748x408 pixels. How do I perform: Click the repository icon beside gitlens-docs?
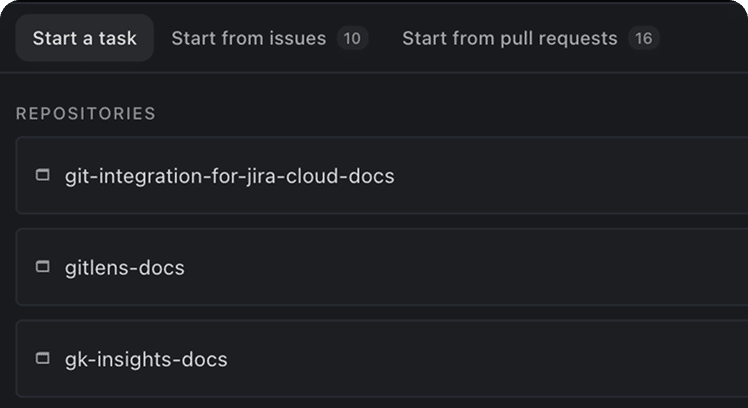(x=43, y=267)
